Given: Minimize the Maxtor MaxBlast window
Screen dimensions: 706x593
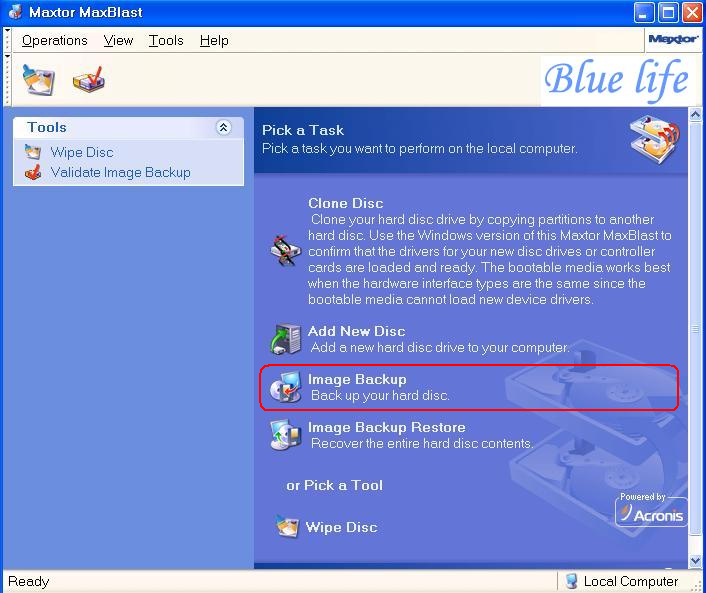Looking at the screenshot, I should click(644, 13).
